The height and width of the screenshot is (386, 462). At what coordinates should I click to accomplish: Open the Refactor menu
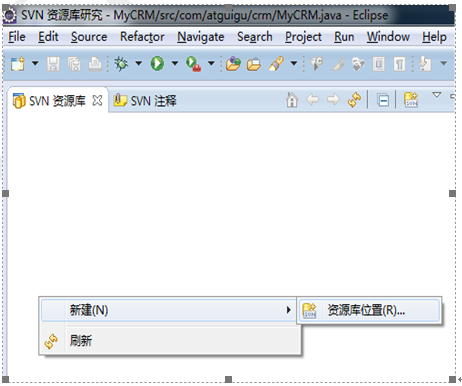click(x=142, y=37)
